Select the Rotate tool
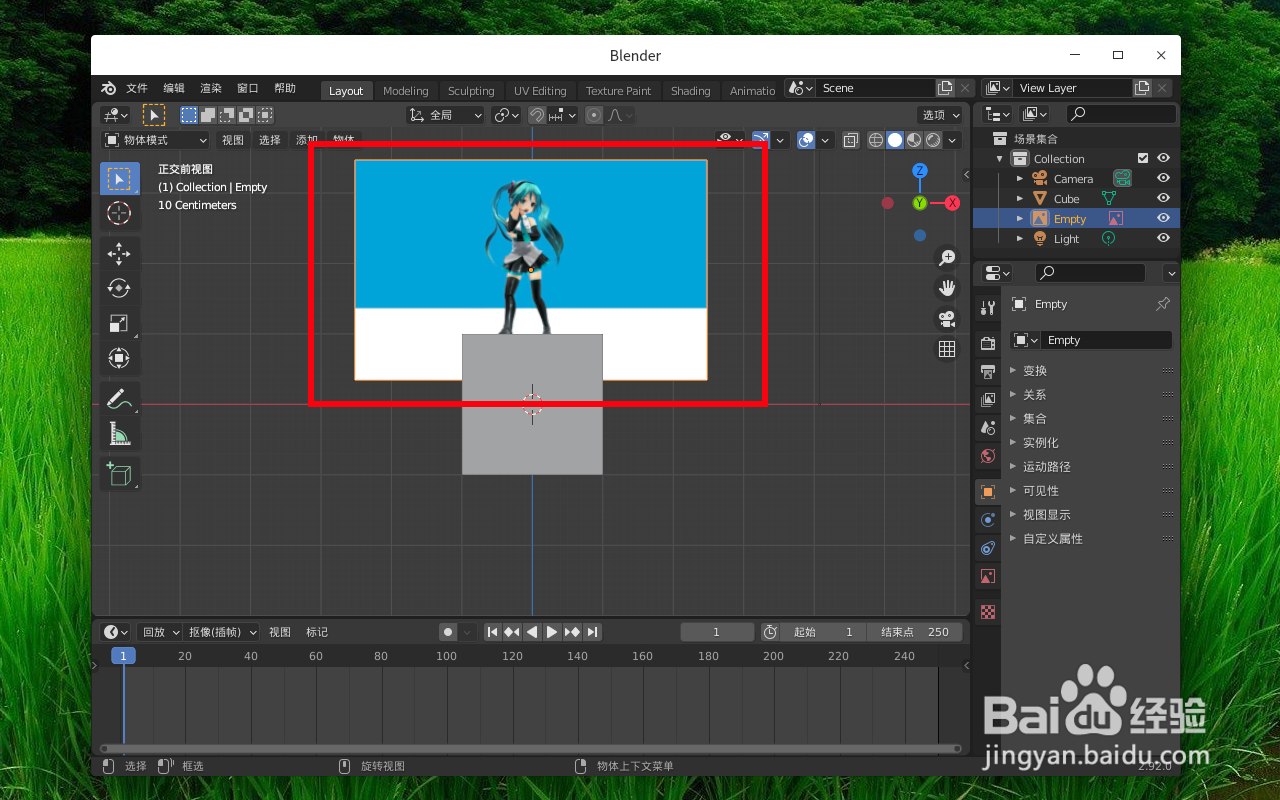Screen dimensions: 1280x800 point(119,288)
